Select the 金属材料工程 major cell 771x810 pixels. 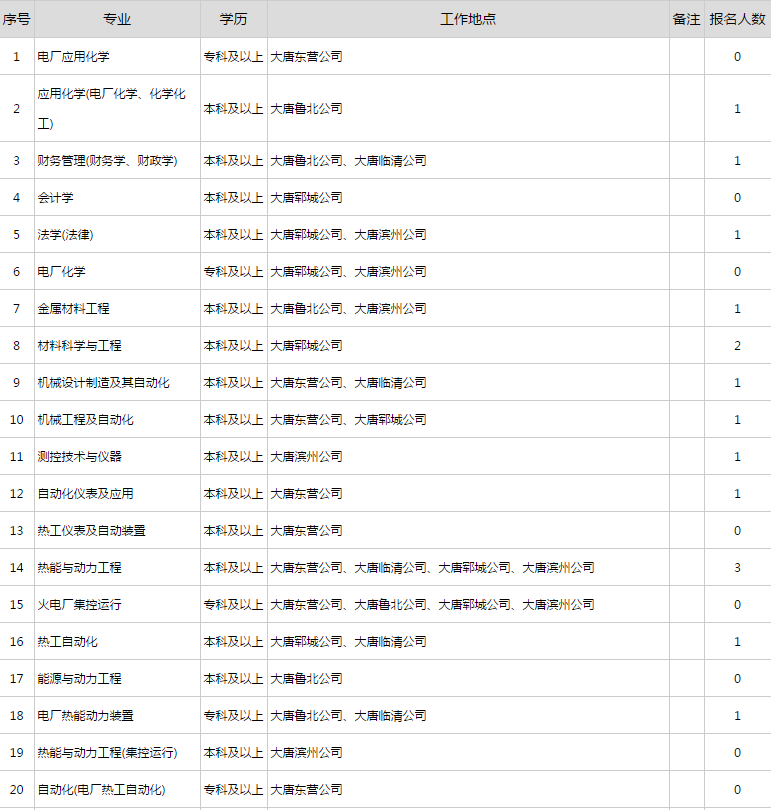tap(73, 309)
